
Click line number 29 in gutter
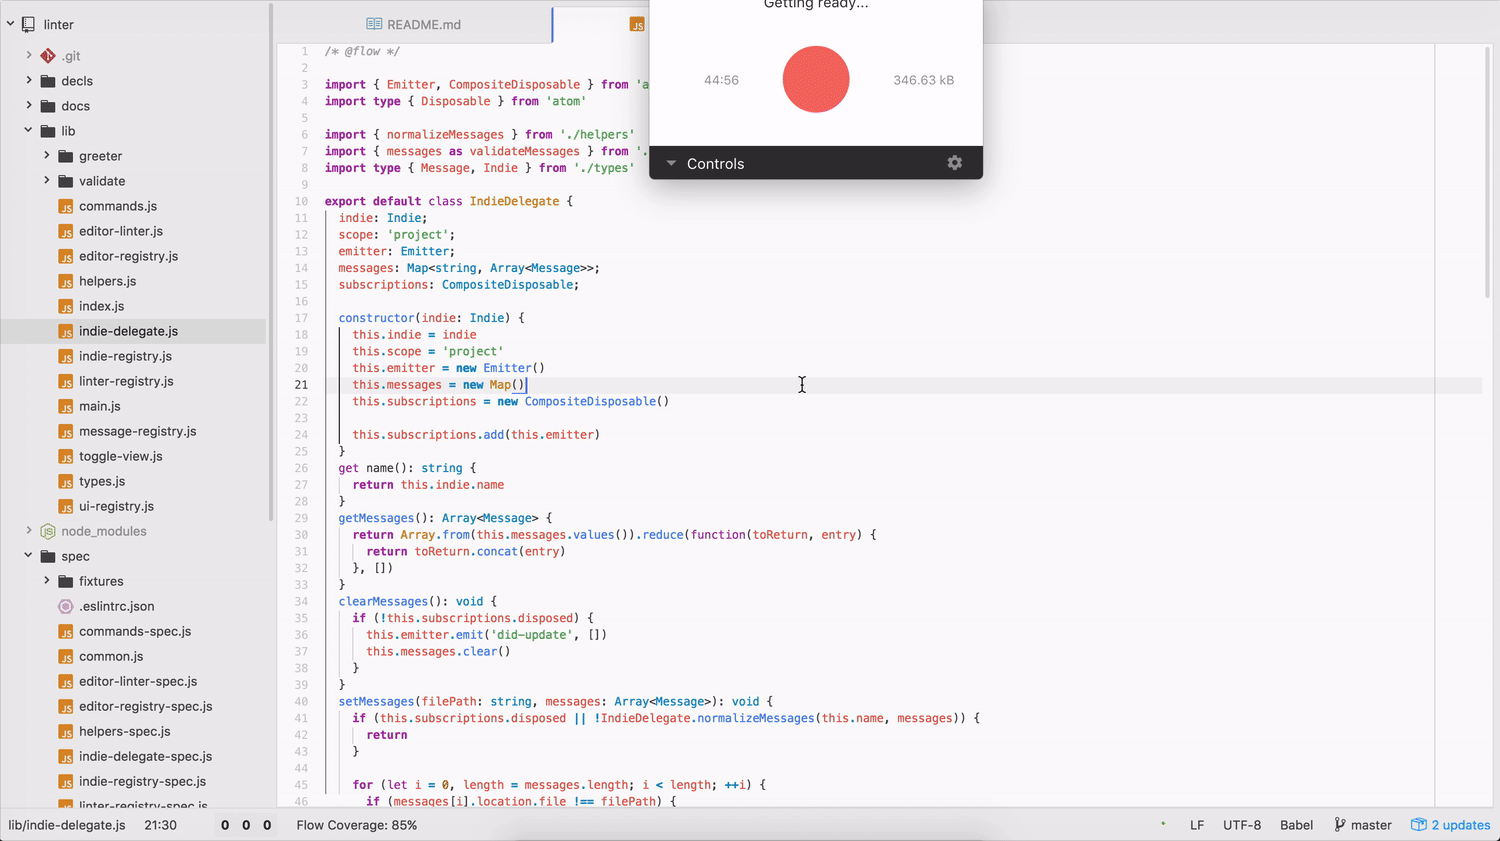click(301, 518)
